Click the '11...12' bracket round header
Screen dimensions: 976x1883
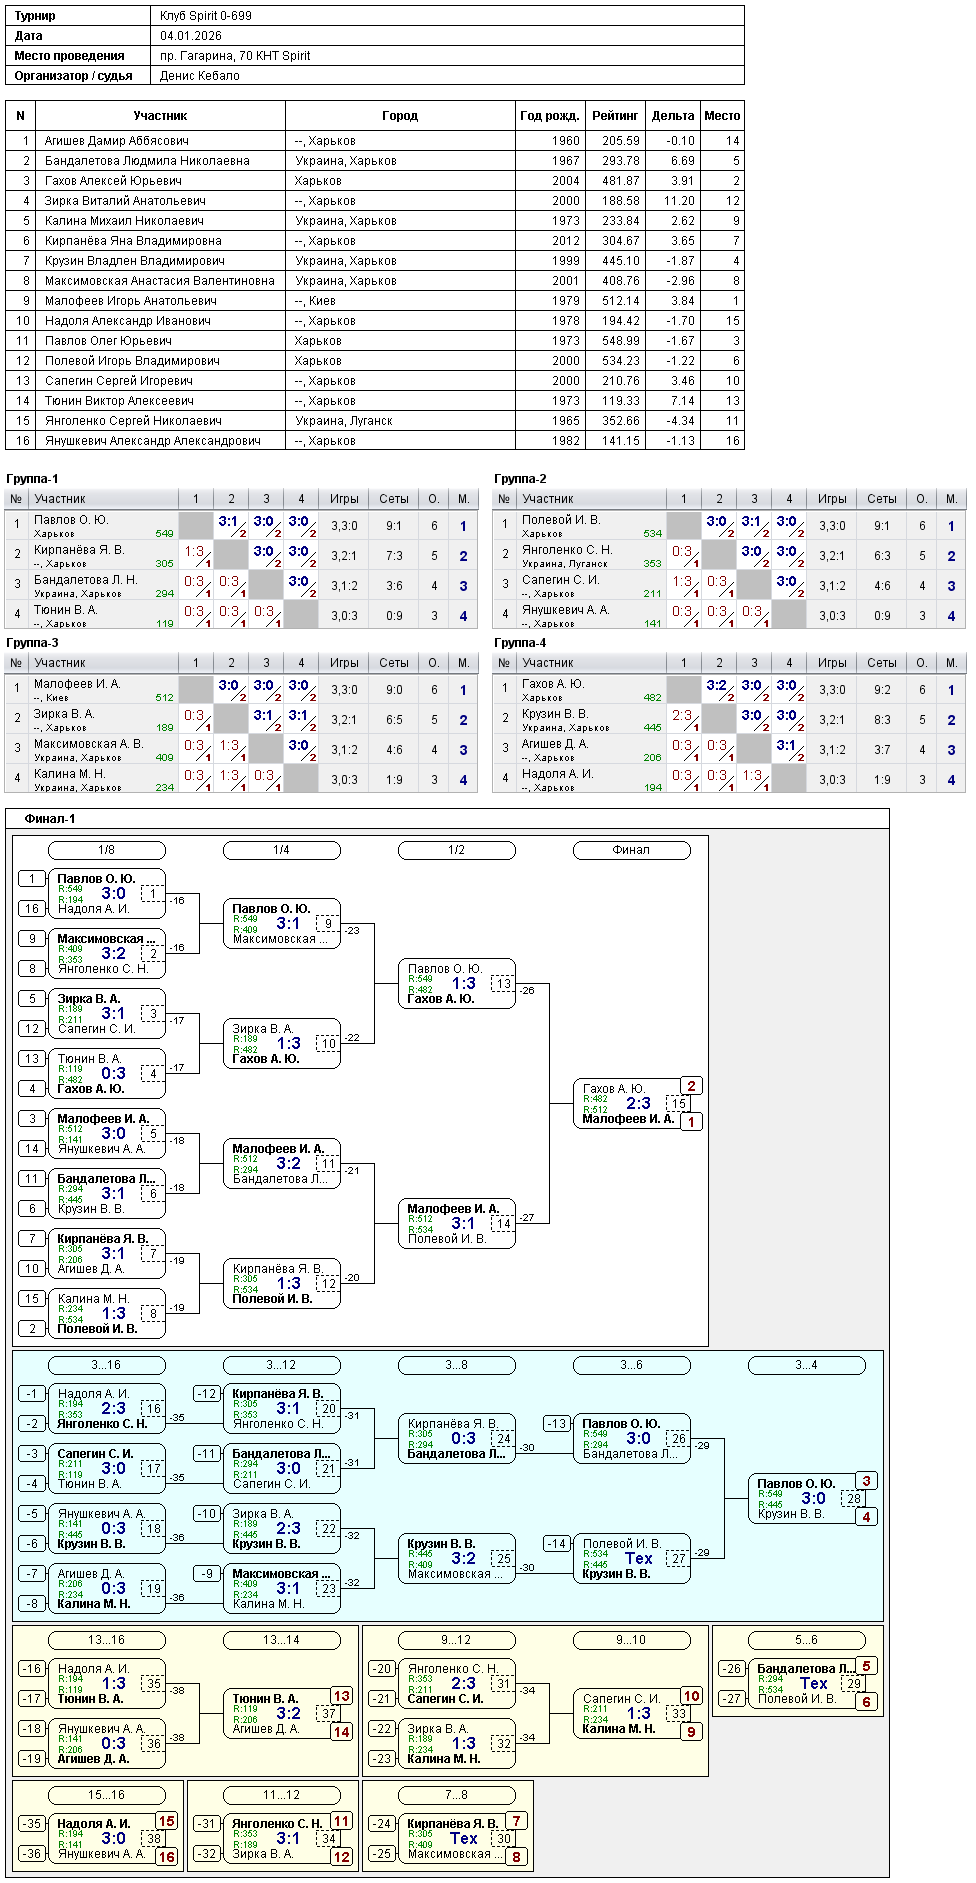pyautogui.click(x=281, y=1795)
